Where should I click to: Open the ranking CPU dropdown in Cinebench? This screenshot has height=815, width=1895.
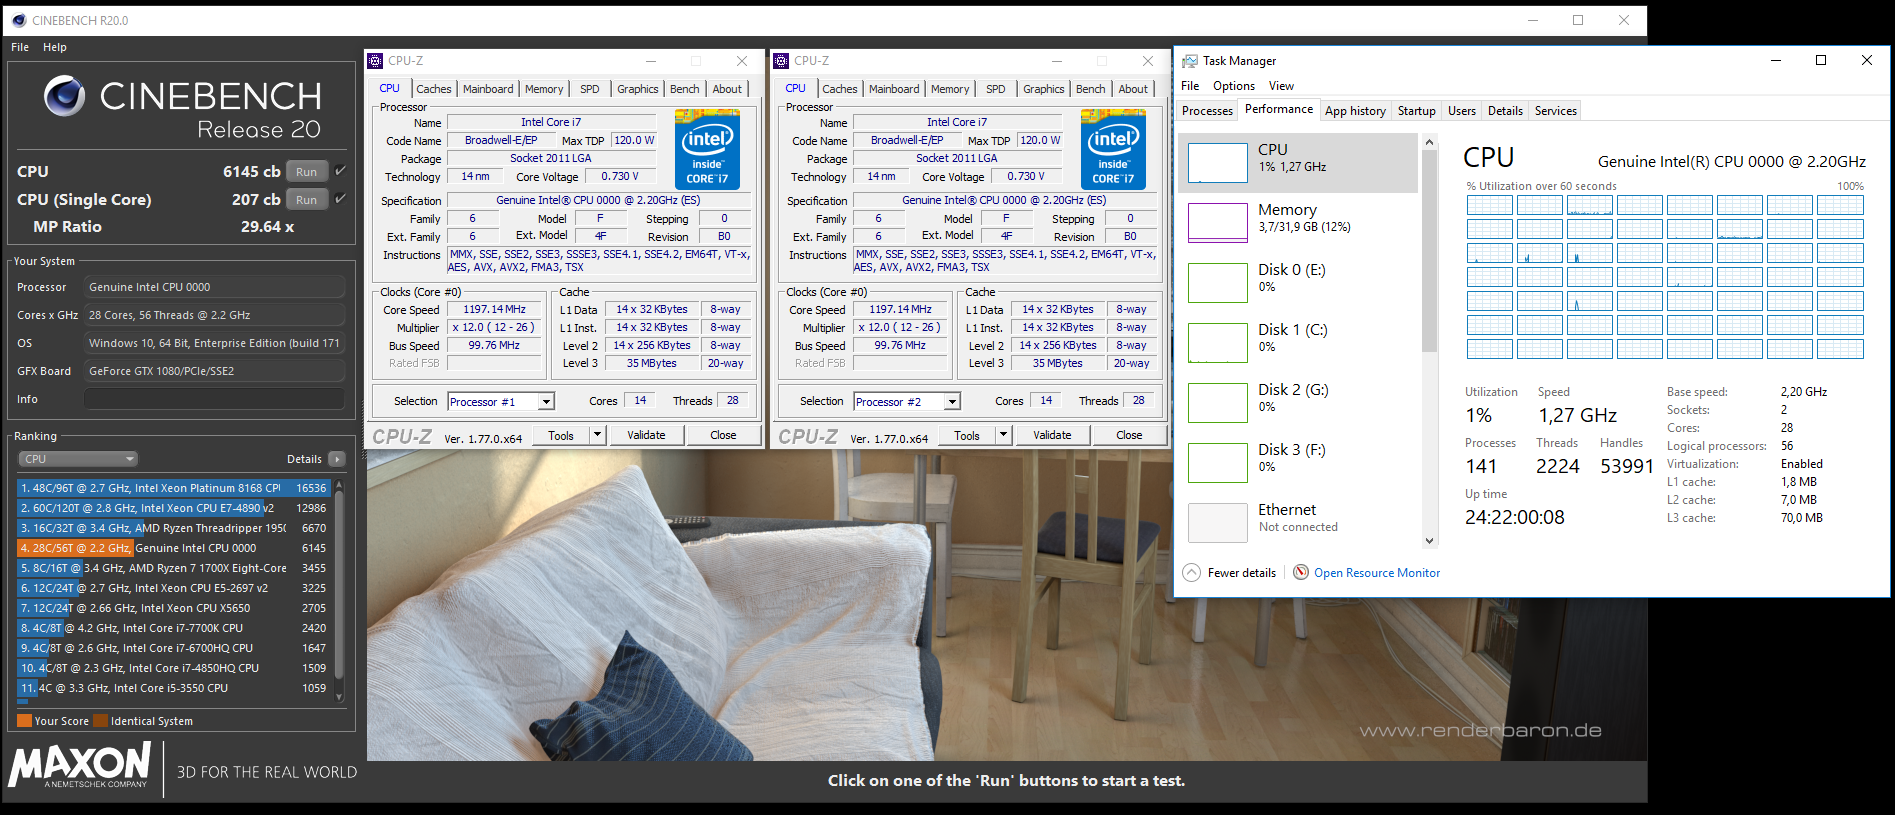point(78,459)
